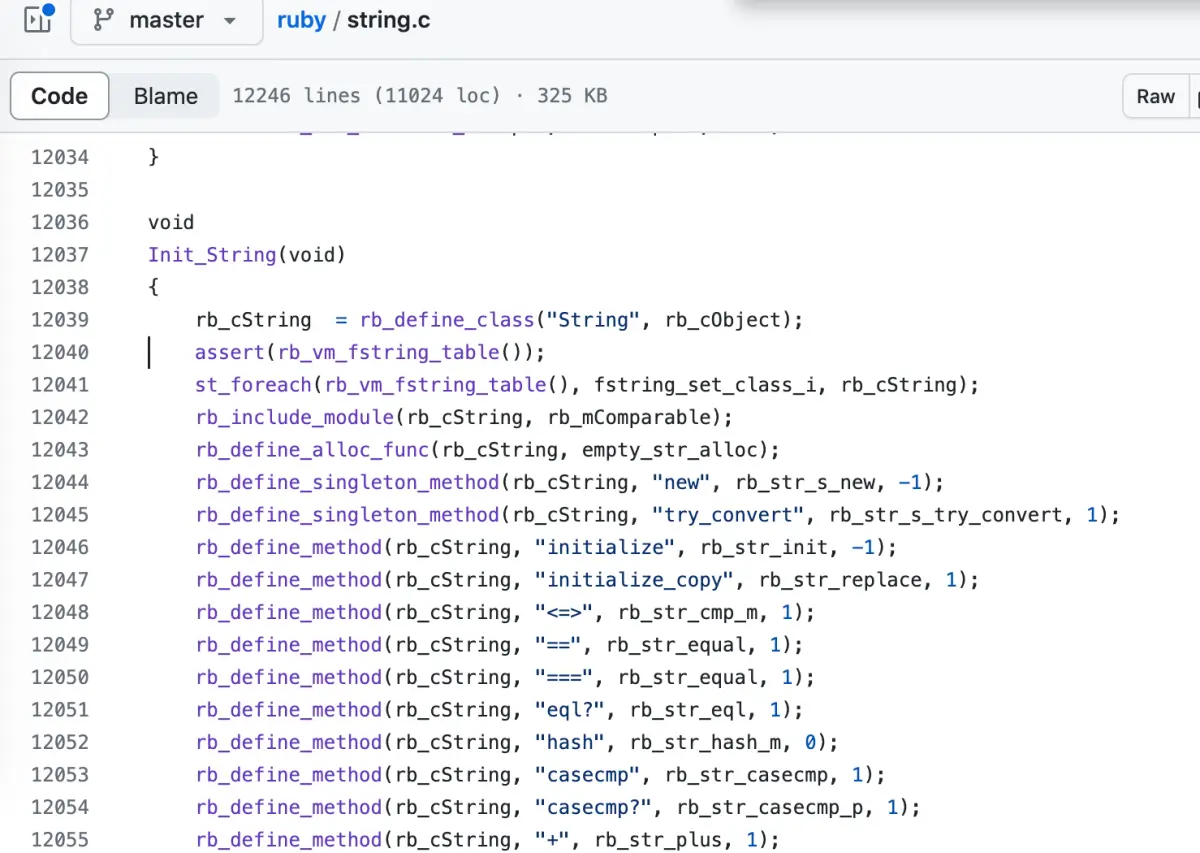The width and height of the screenshot is (1200, 853).
Task: Click the "eql?" string literal
Action: click(570, 710)
